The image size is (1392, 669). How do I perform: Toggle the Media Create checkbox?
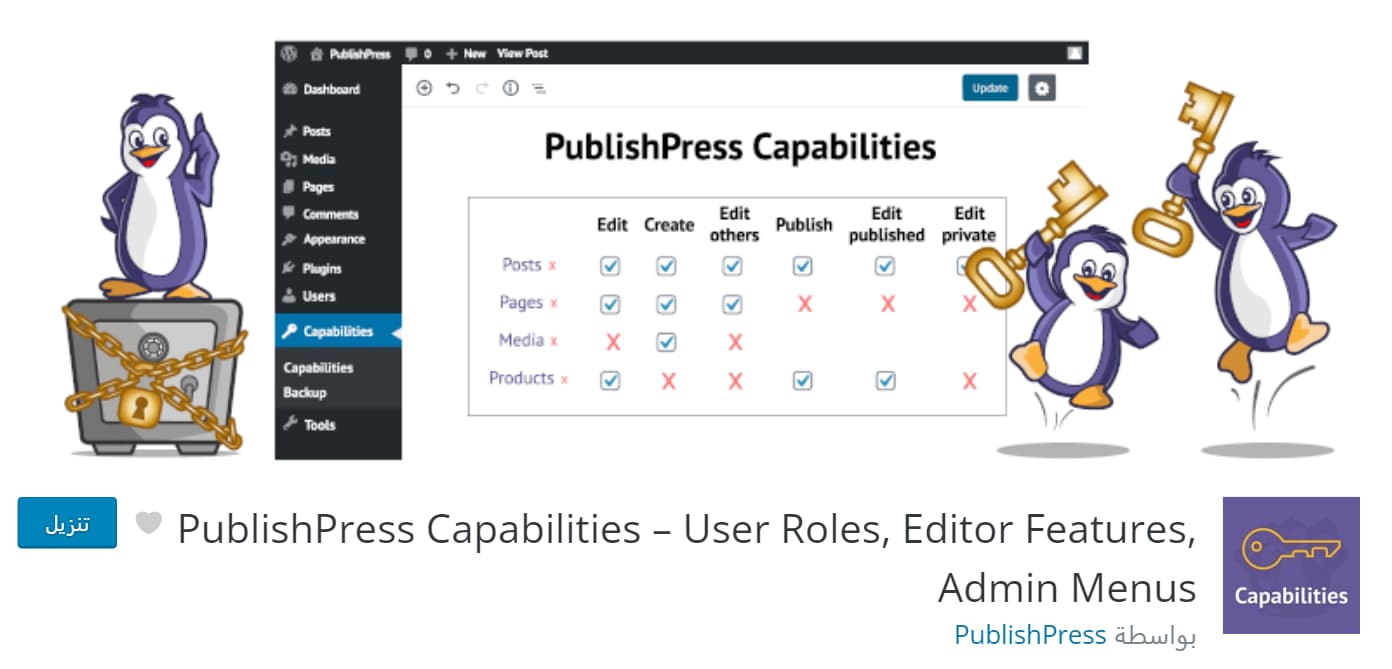pyautogui.click(x=666, y=342)
